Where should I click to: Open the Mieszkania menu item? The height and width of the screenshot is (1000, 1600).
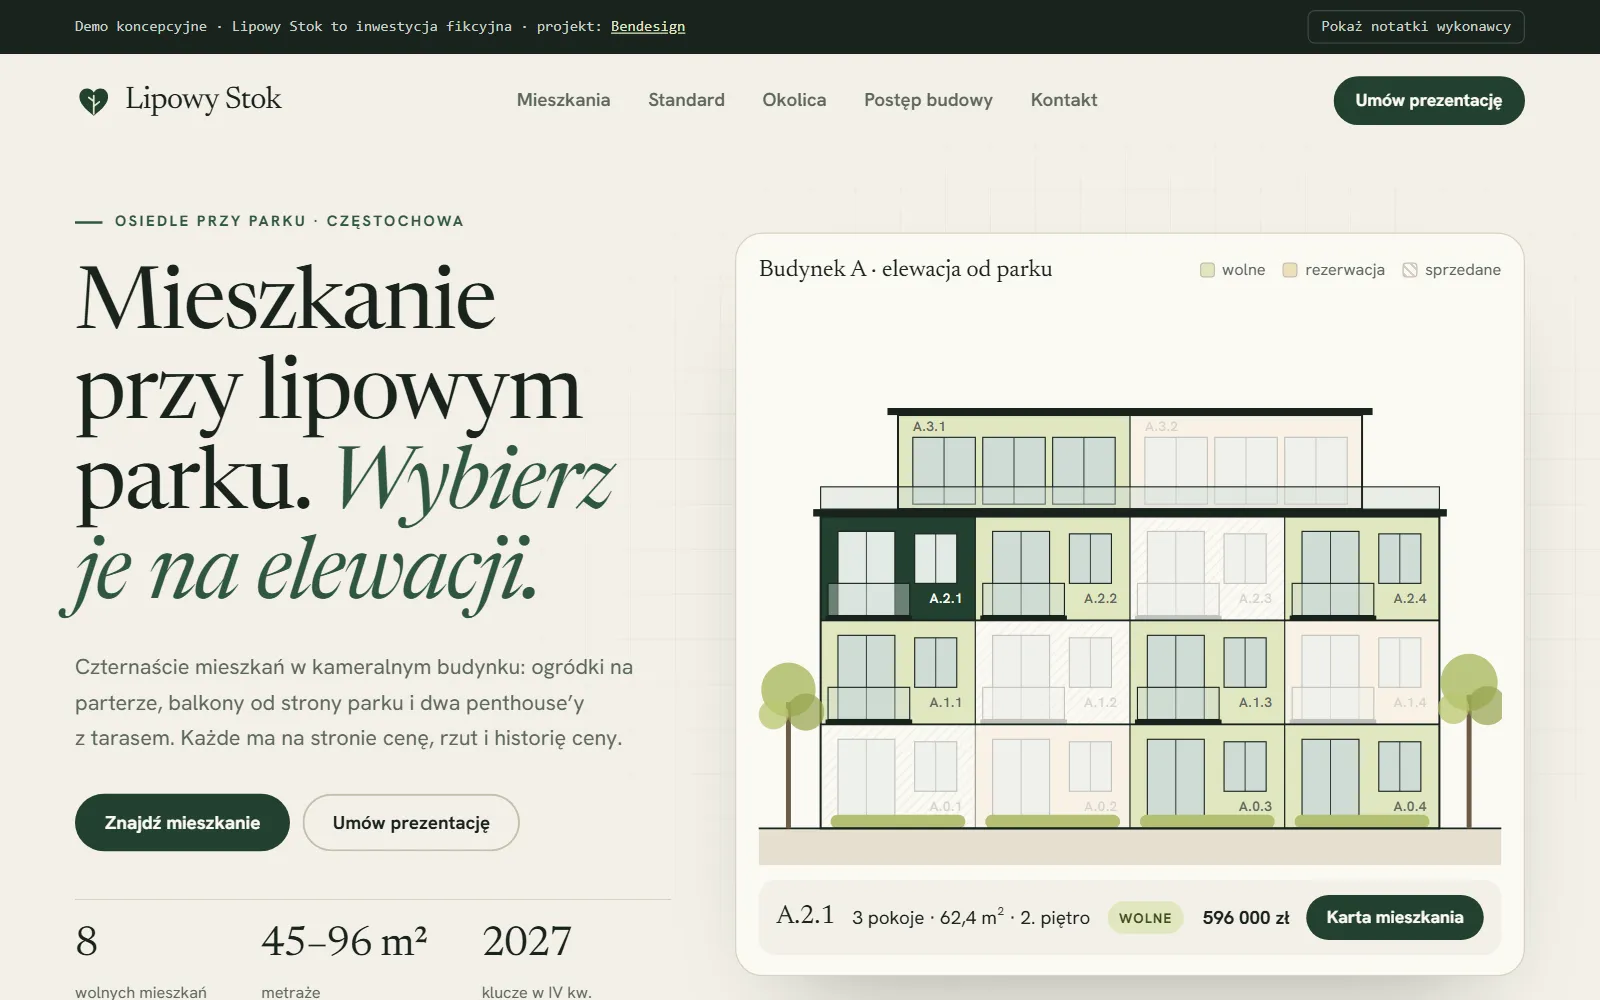[563, 100]
